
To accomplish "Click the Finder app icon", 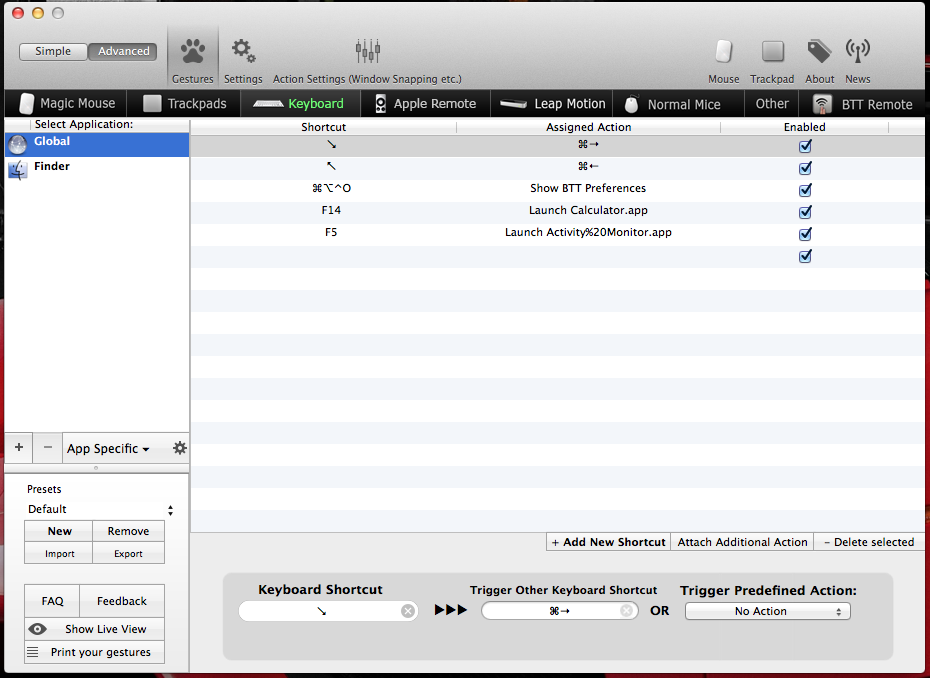I will (18, 170).
